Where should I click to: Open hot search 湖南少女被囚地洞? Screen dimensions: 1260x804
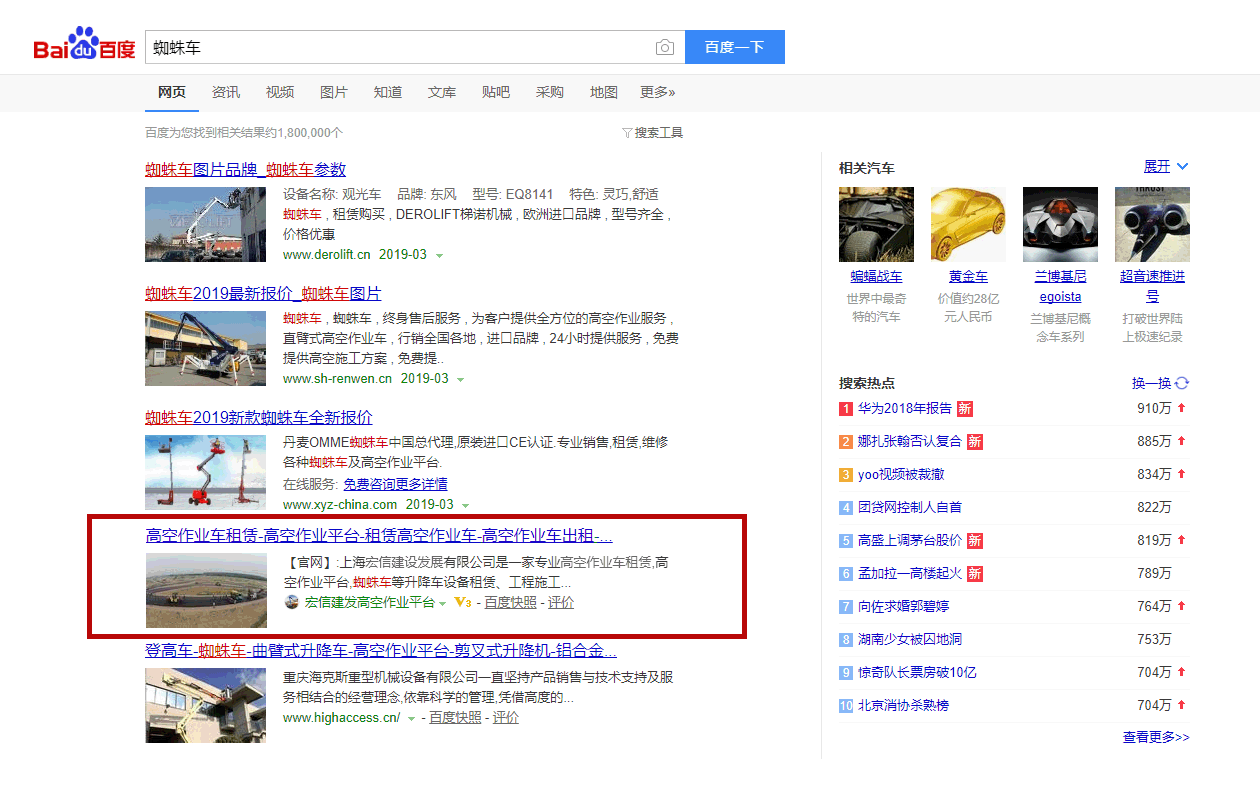click(910, 639)
